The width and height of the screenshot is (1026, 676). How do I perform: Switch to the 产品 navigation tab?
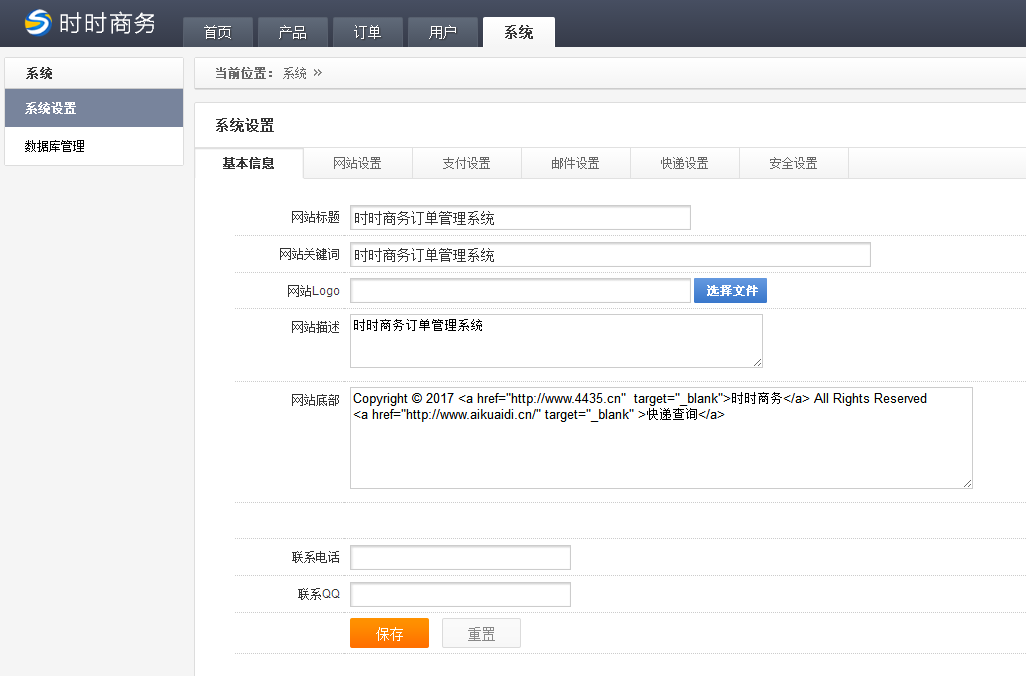[293, 32]
